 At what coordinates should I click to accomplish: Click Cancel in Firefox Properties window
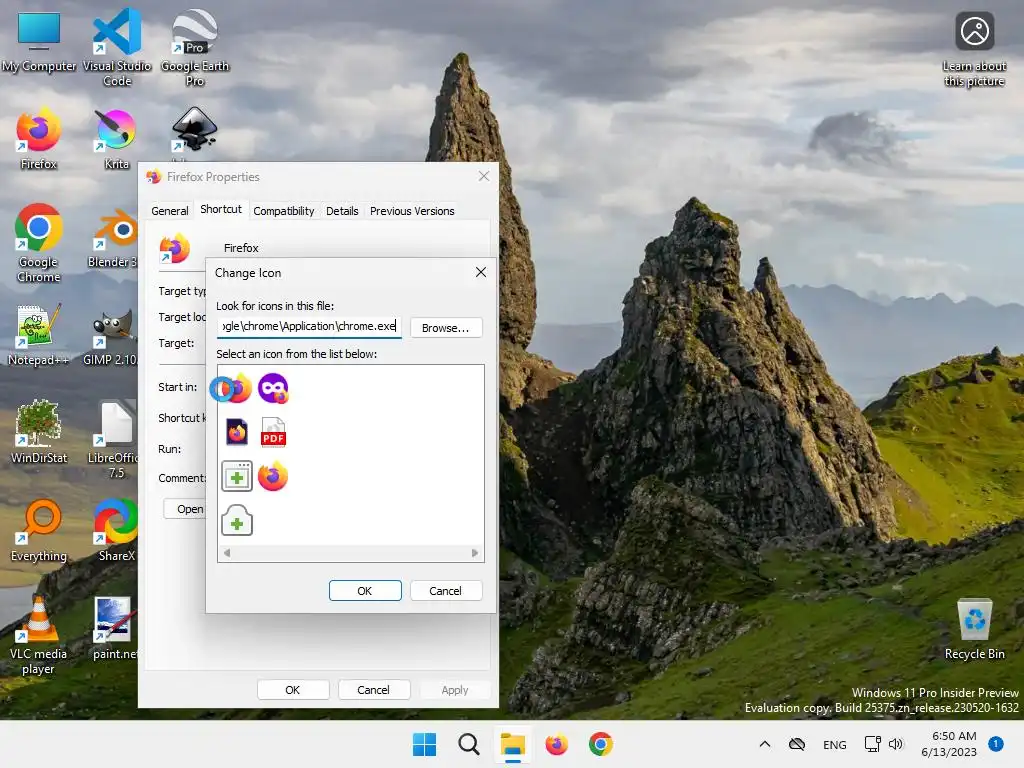pyautogui.click(x=373, y=690)
